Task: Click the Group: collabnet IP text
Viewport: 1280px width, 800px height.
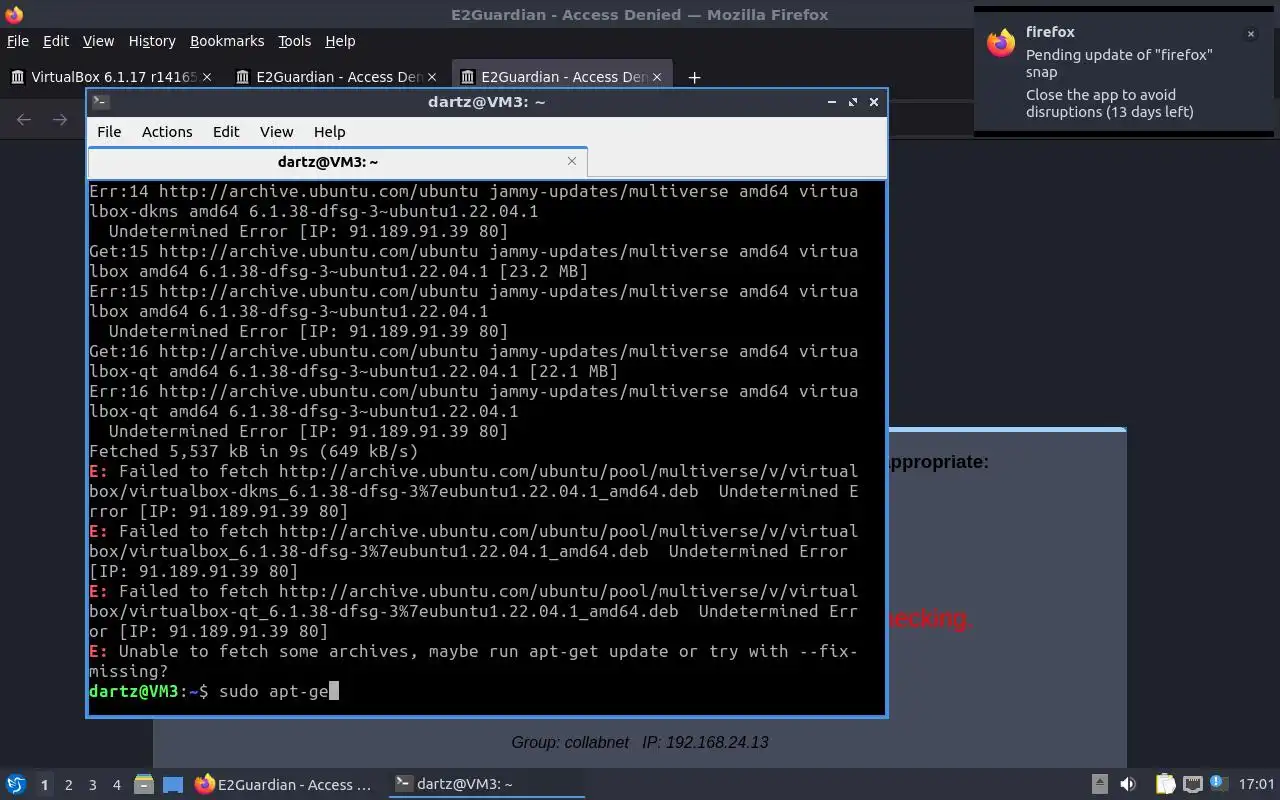Action: 640,742
